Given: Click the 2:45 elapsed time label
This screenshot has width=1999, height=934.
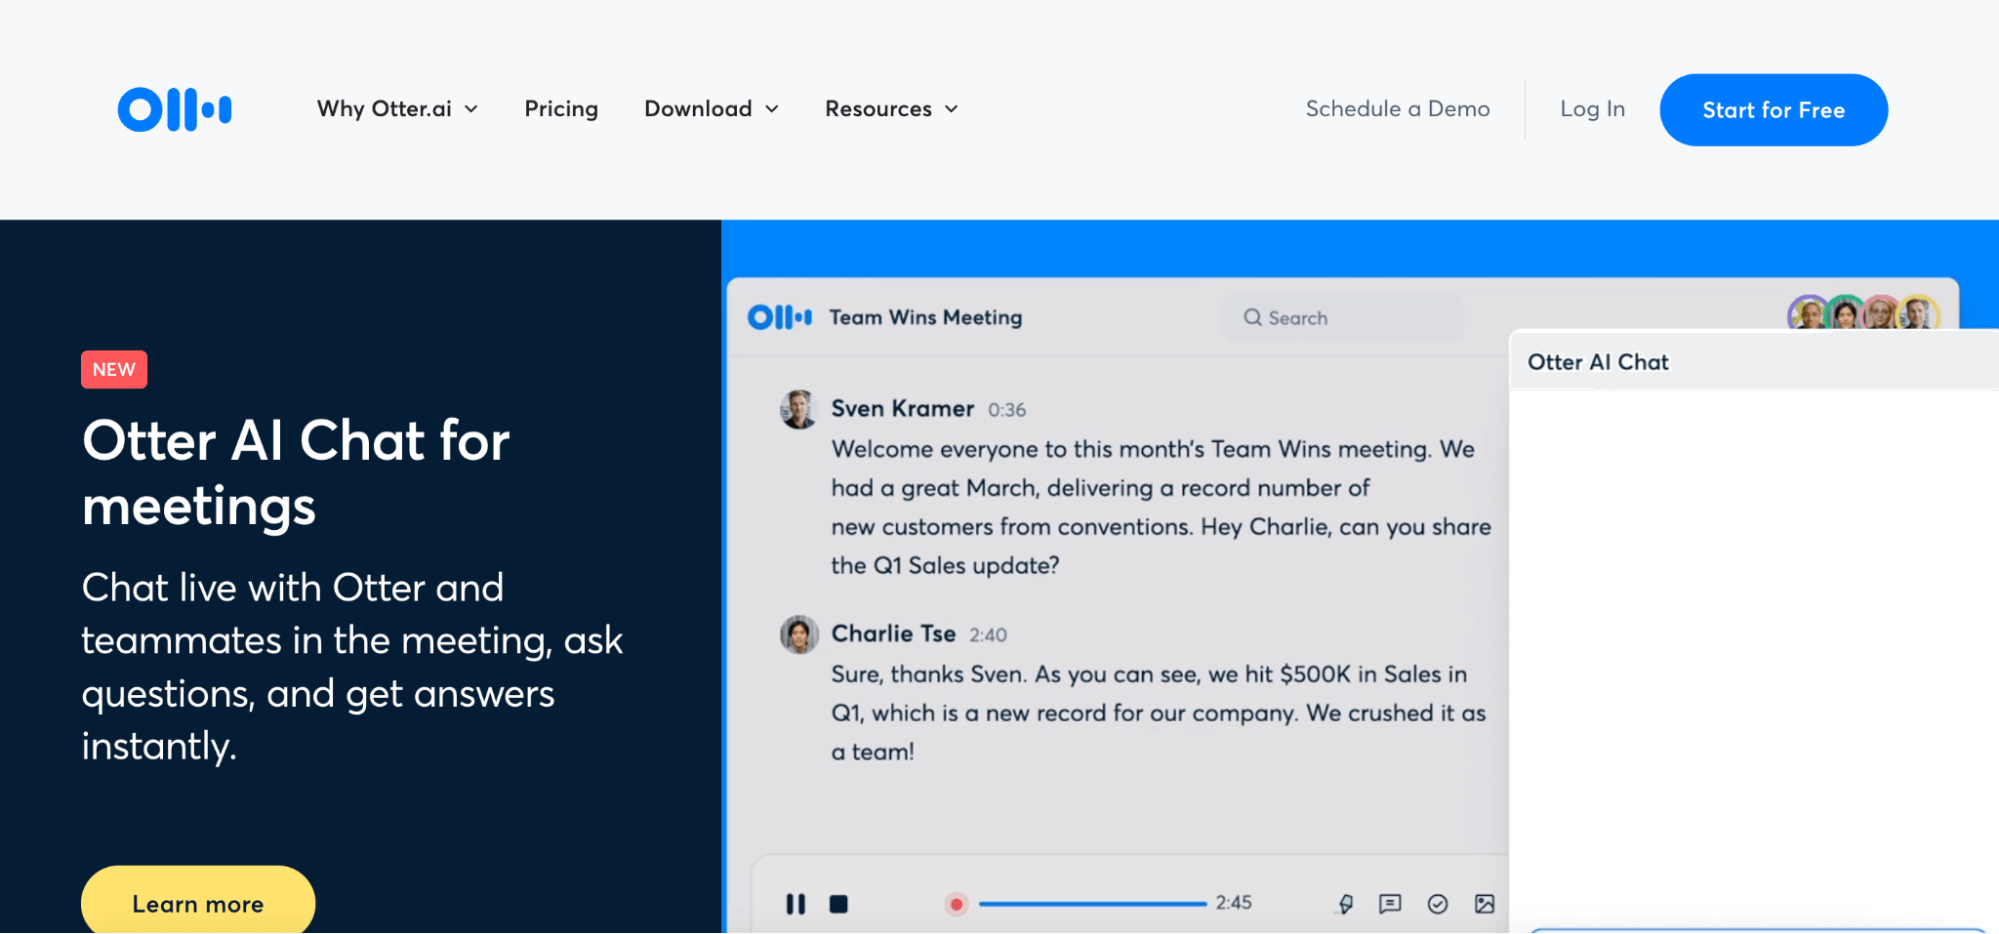Looking at the screenshot, I should coord(1233,903).
